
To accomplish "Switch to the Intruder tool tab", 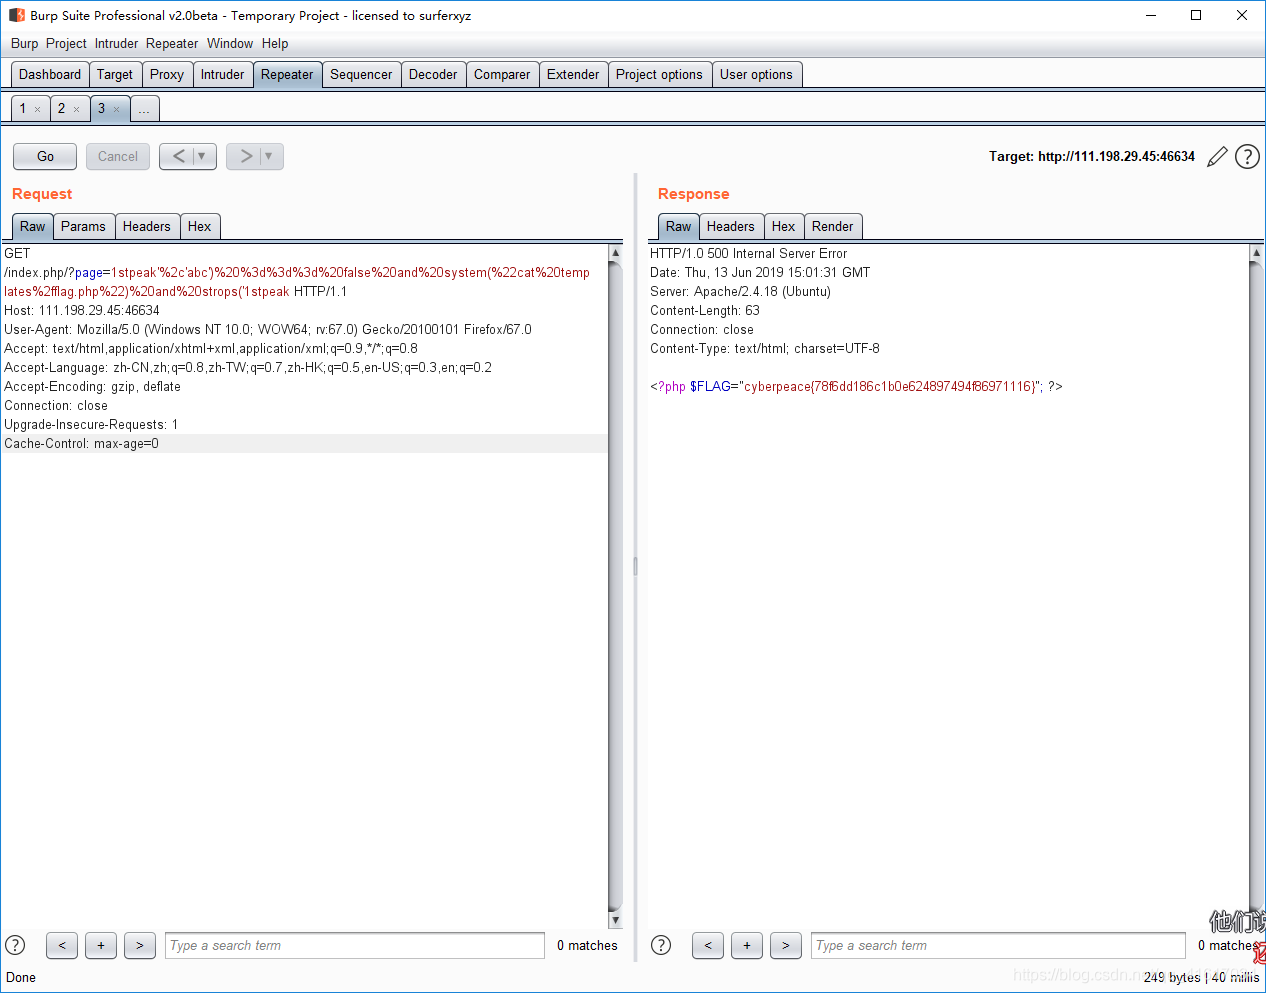I will (222, 74).
